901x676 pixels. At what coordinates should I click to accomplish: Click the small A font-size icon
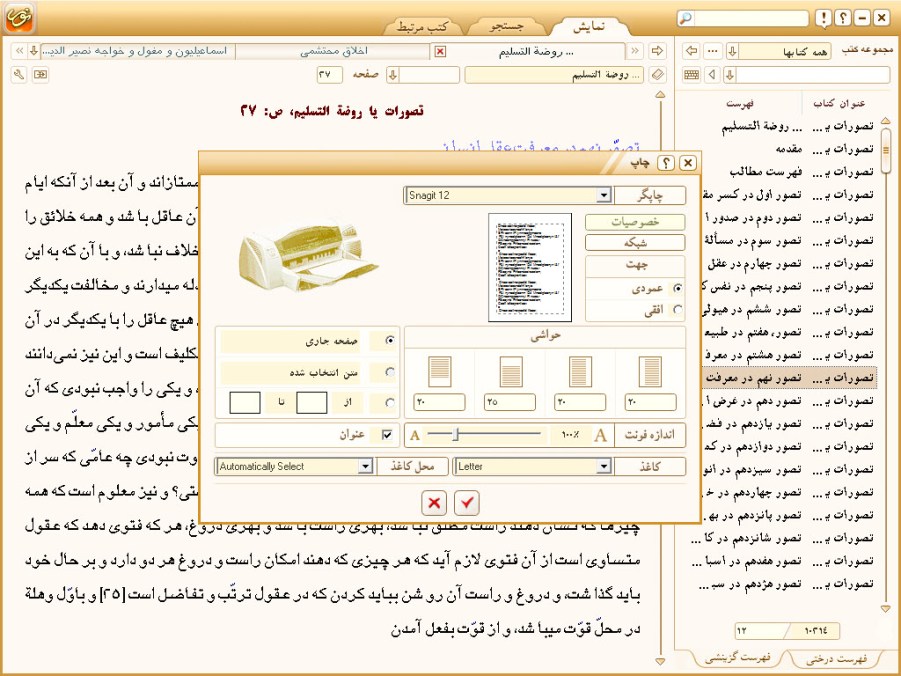415,436
